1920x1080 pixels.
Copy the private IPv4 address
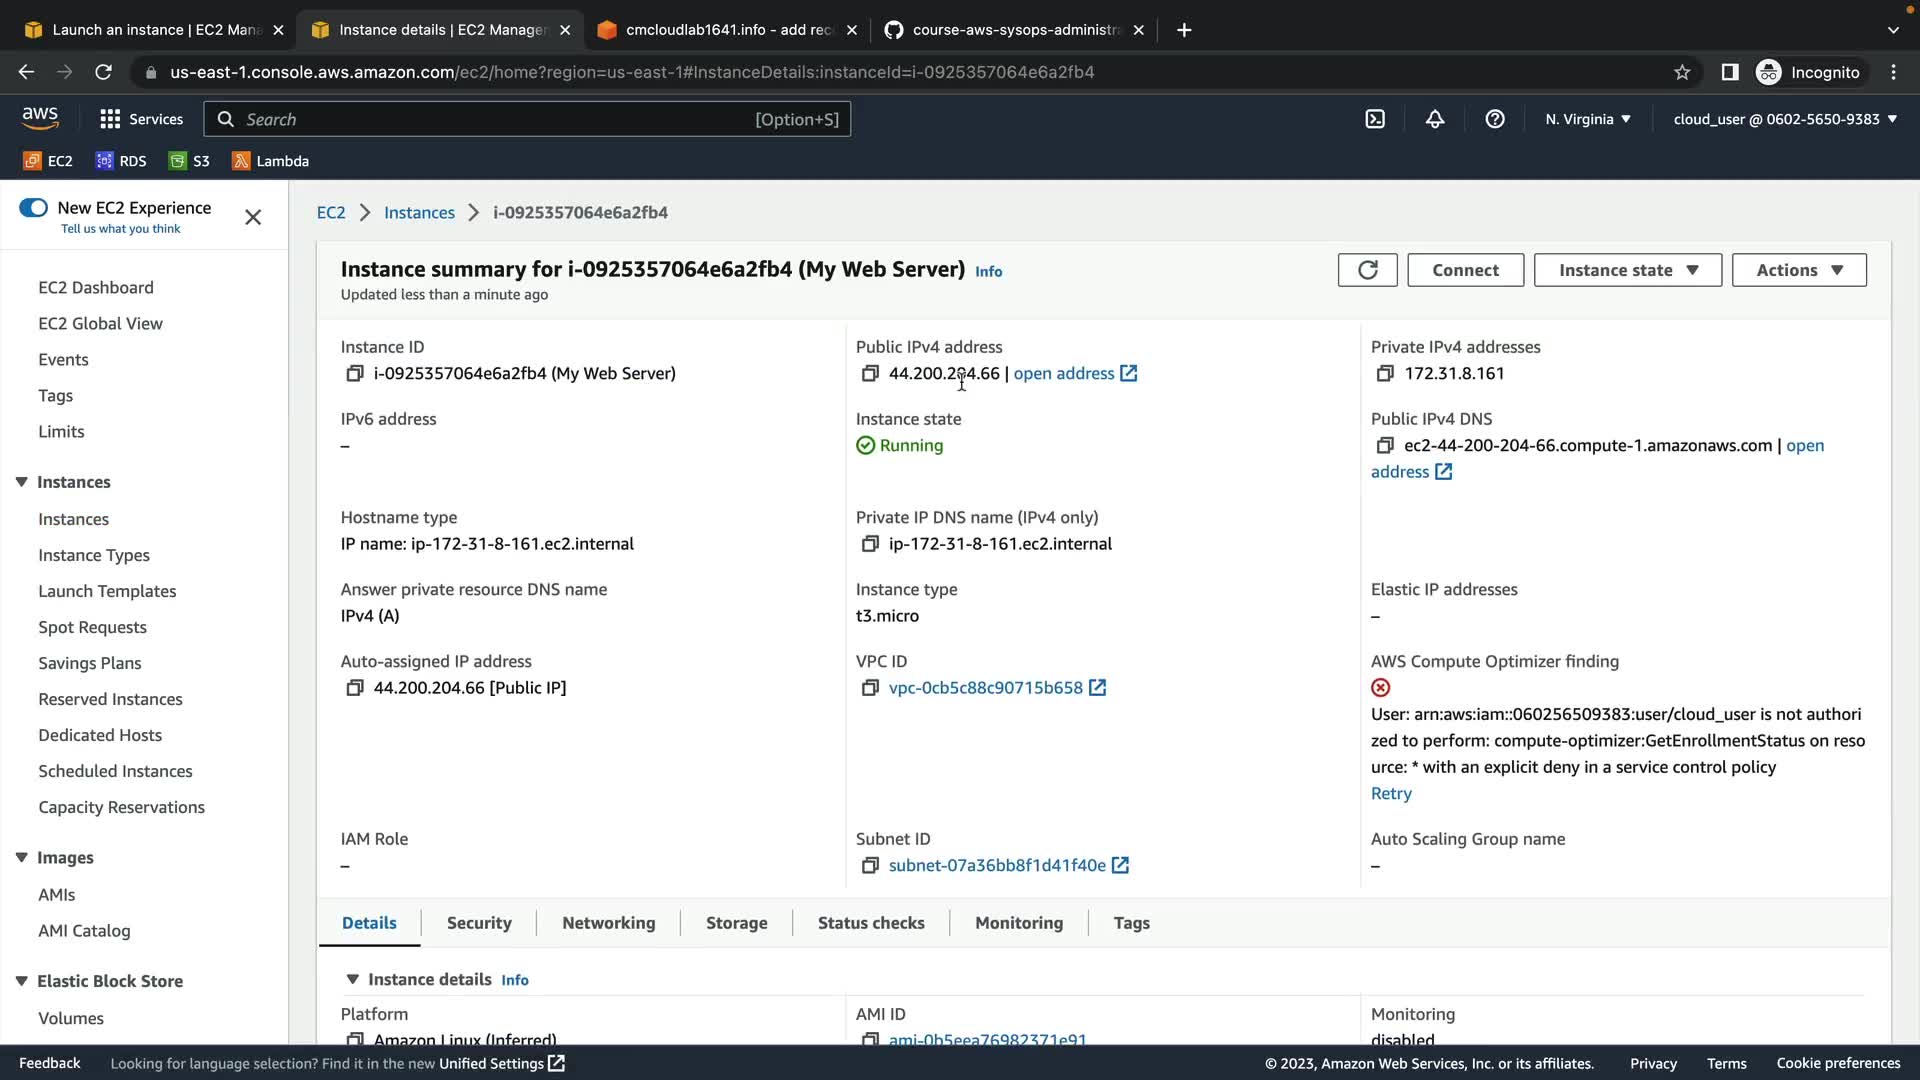coord(1385,373)
